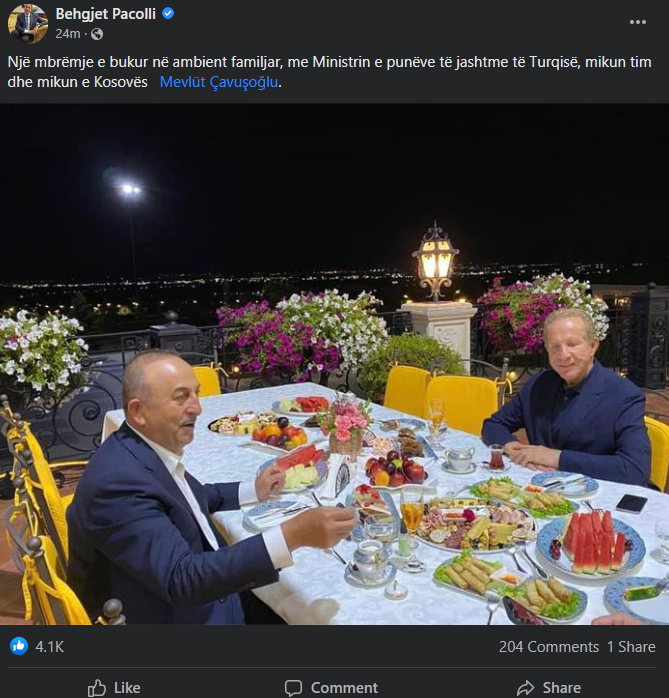Image resolution: width=669 pixels, height=698 pixels.
Task: Click the Share label below the post
Action: click(561, 688)
